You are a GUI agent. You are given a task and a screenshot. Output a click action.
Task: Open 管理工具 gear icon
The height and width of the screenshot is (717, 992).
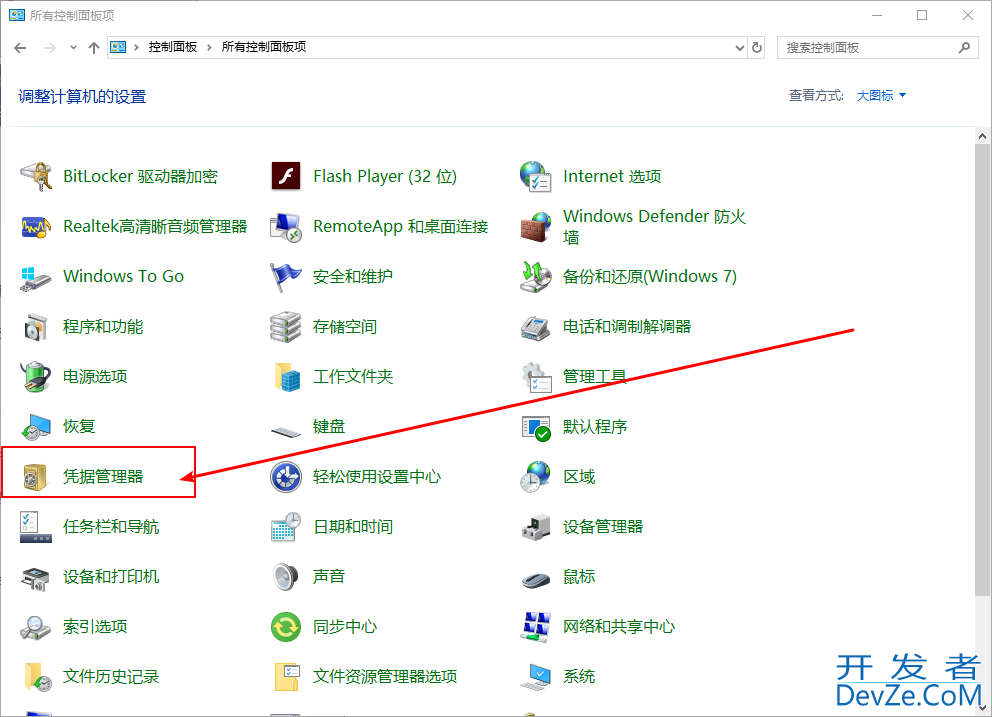click(536, 377)
